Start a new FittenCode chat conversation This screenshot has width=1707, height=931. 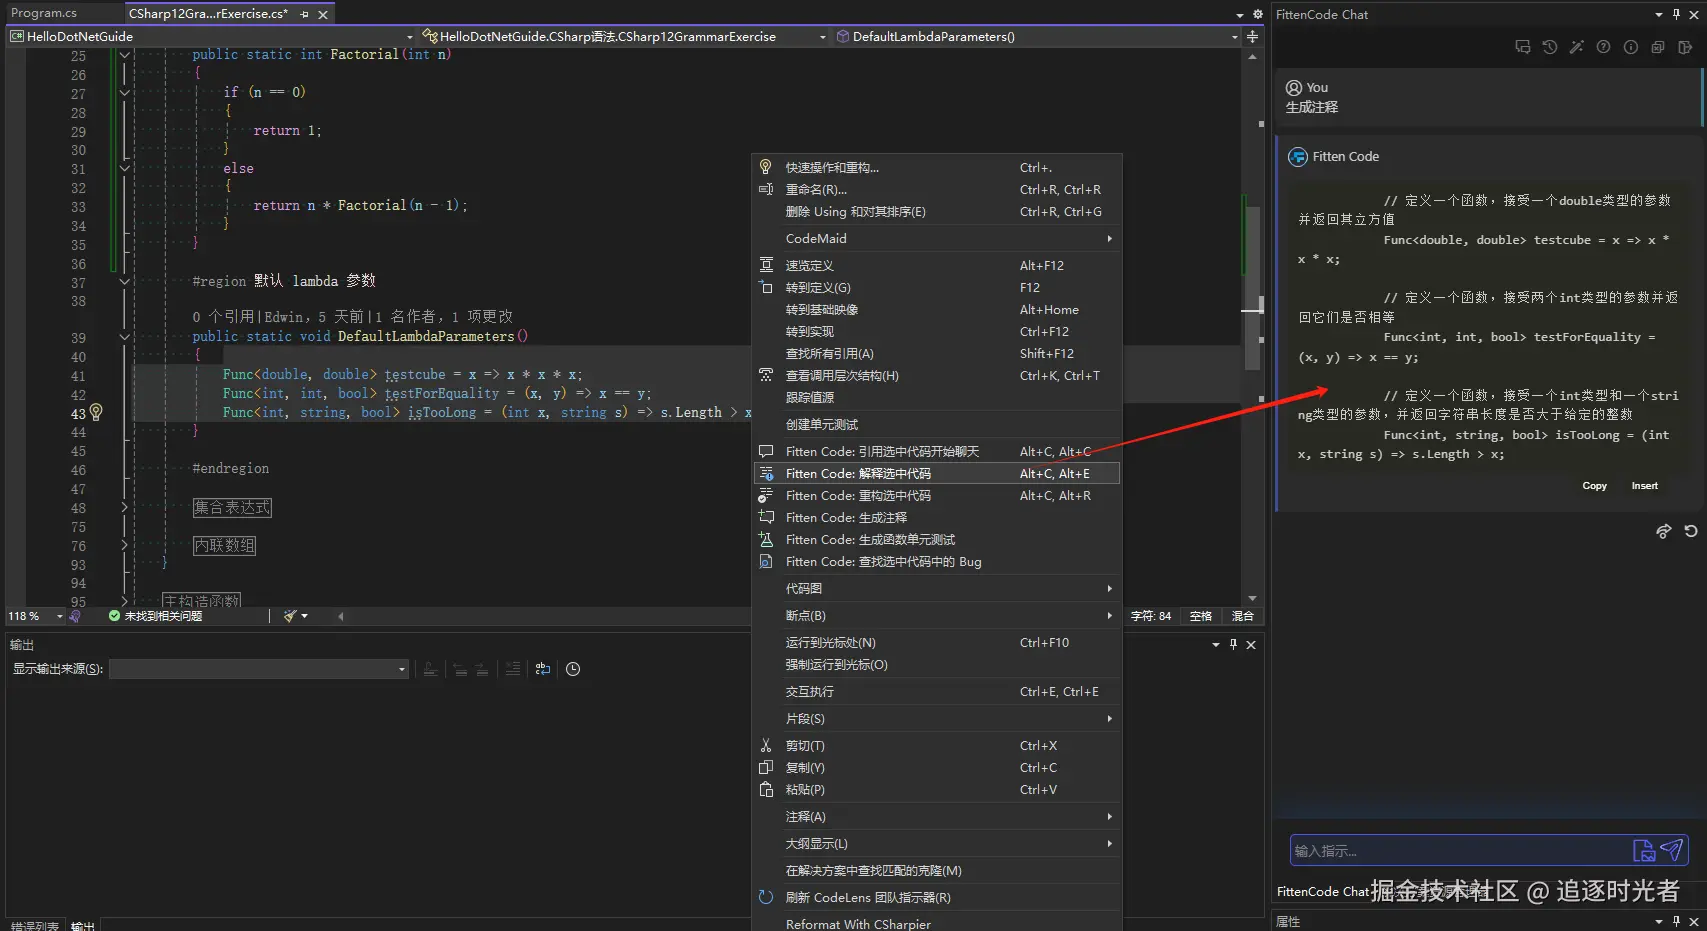coord(1522,47)
